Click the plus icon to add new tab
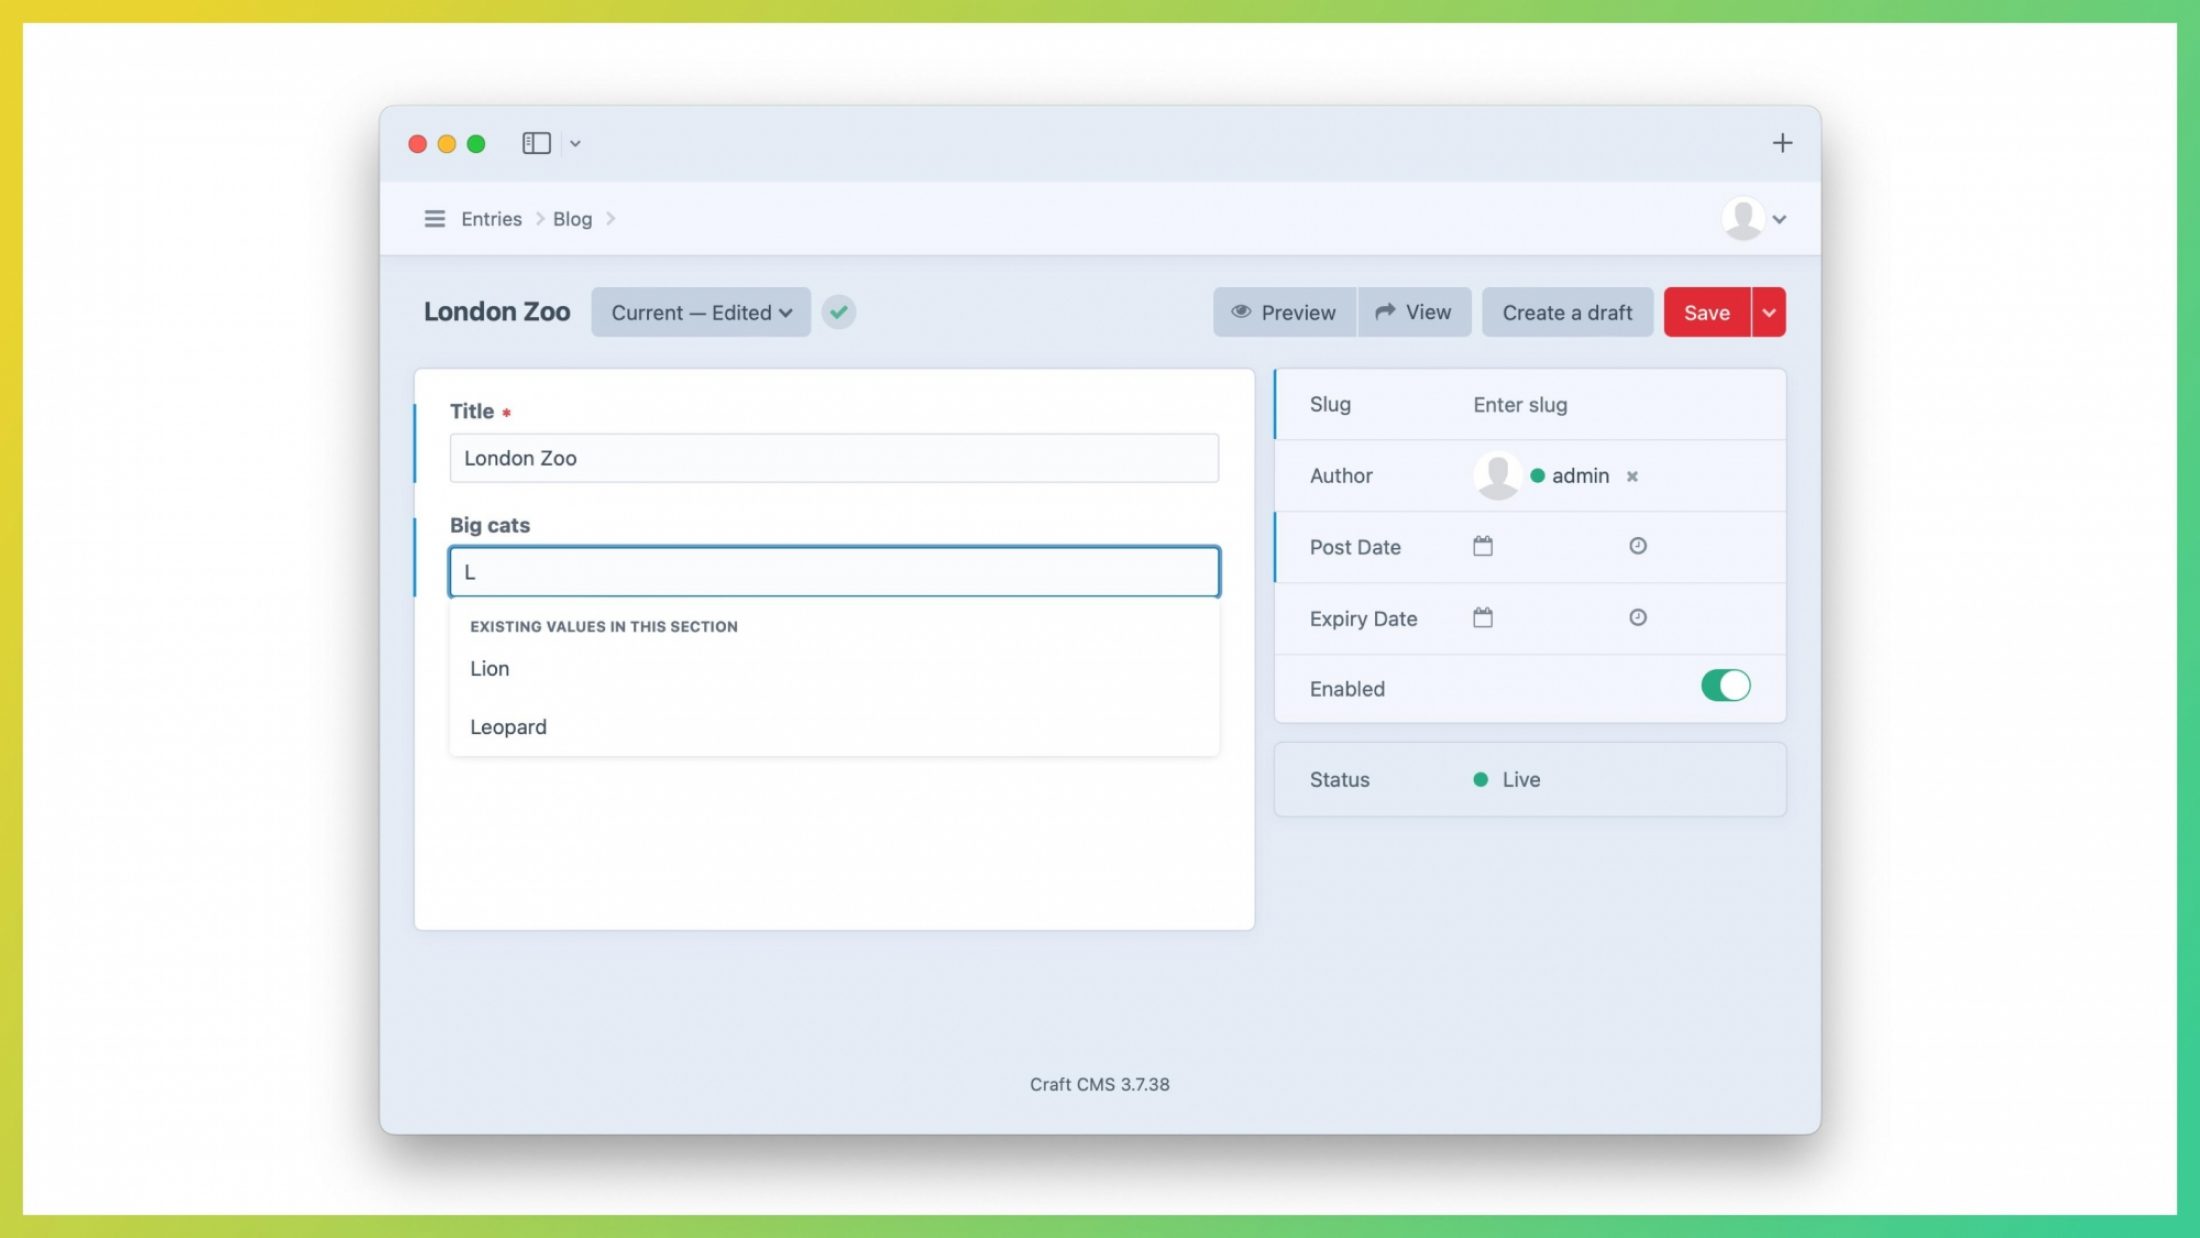The width and height of the screenshot is (2200, 1238). (1782, 143)
